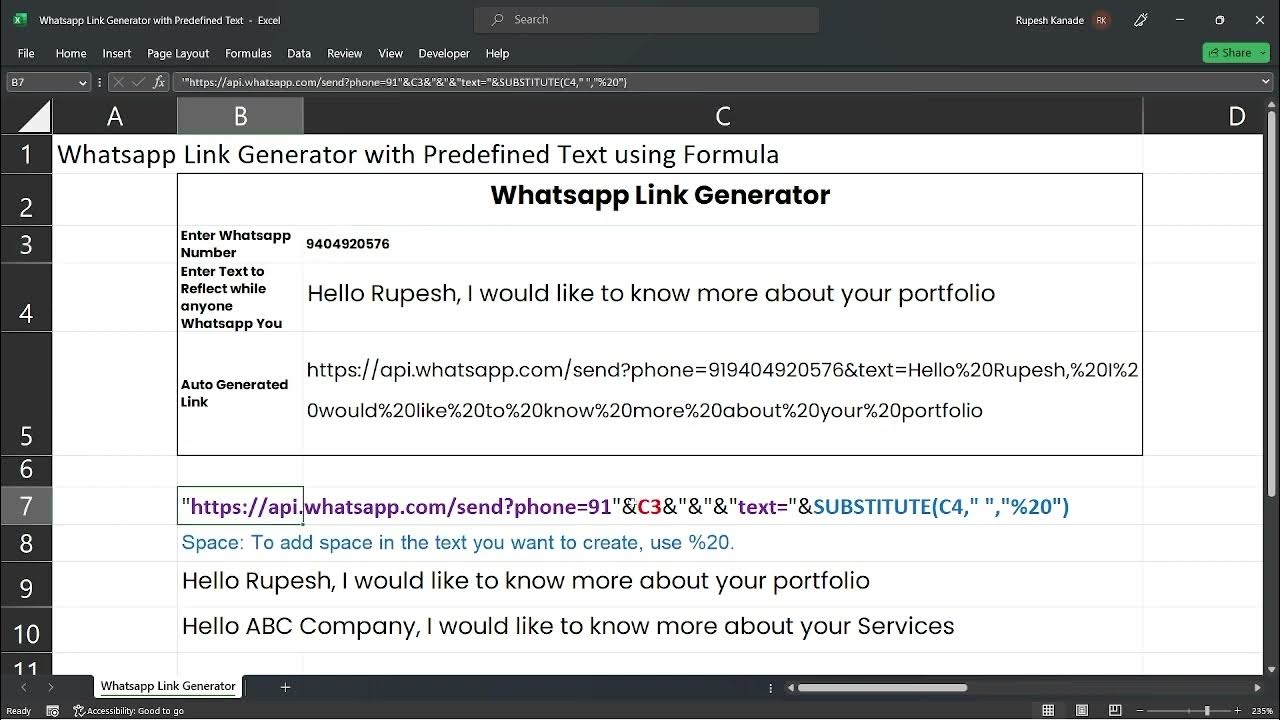Add a new sheet with plus icon
The height and width of the screenshot is (720, 1280).
[x=285, y=687]
